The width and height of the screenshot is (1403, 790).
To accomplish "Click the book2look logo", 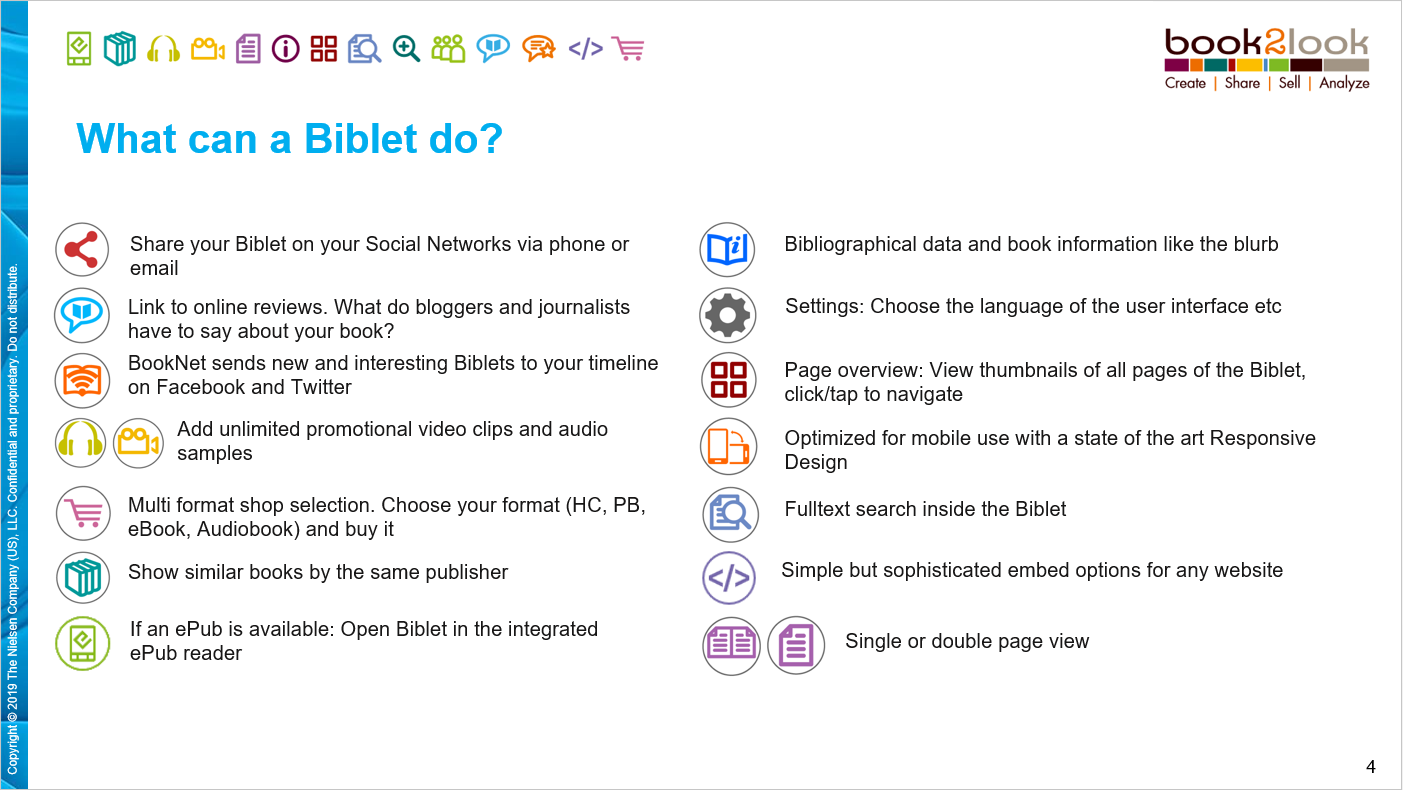I will (x=1267, y=60).
